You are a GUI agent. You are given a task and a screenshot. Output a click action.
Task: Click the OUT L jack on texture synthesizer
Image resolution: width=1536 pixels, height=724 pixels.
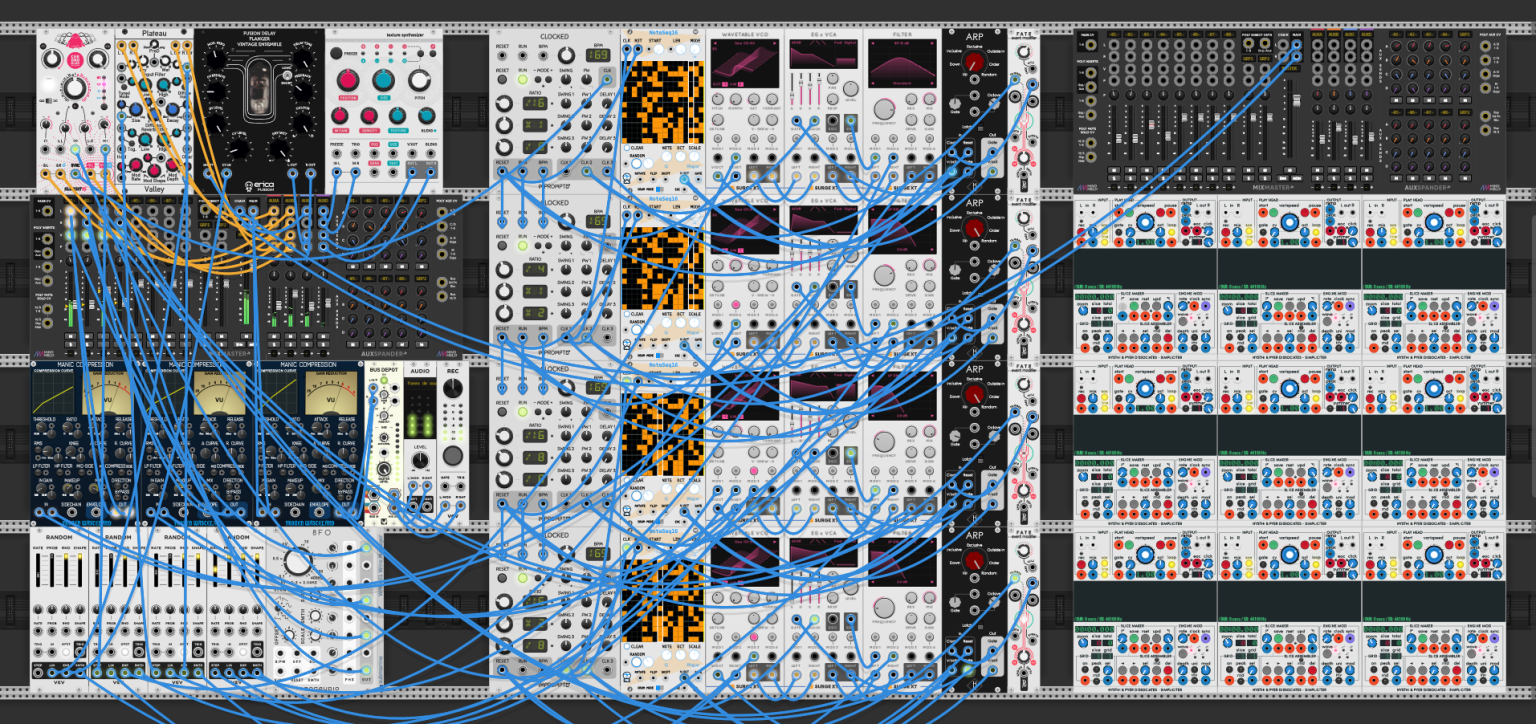[412, 172]
